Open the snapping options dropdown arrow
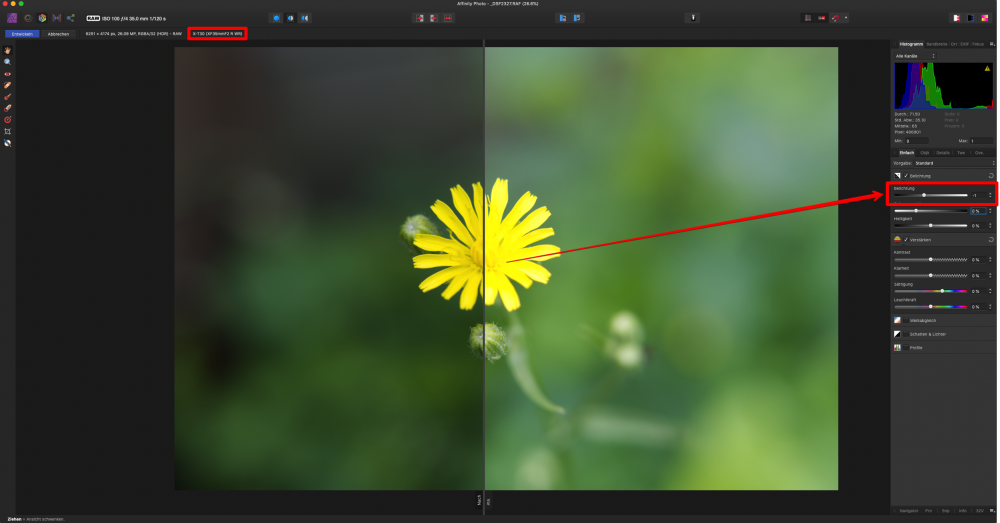The width and height of the screenshot is (1000, 523). point(846,18)
